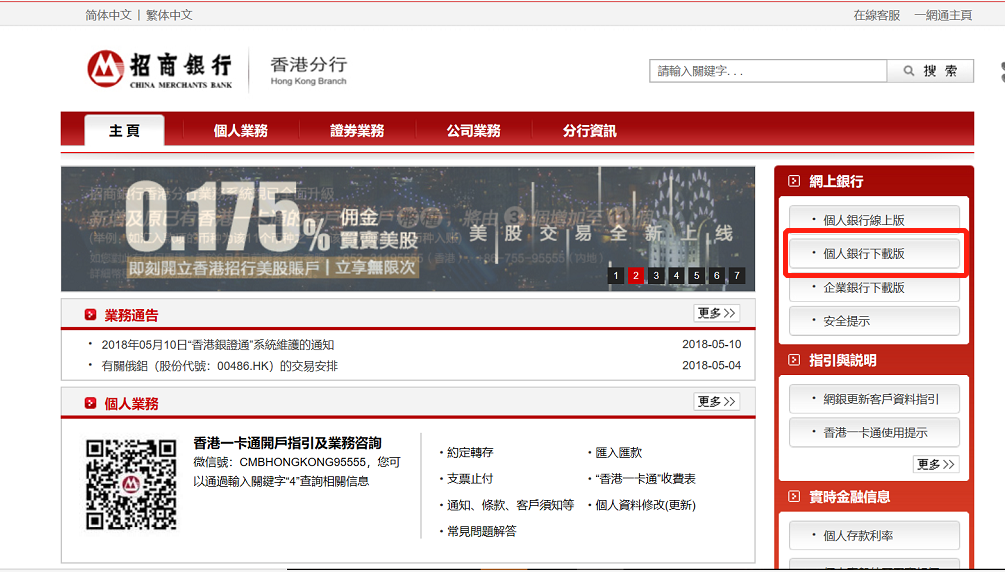
Task: Open the 證券業務 navigation tab
Action: point(357,131)
